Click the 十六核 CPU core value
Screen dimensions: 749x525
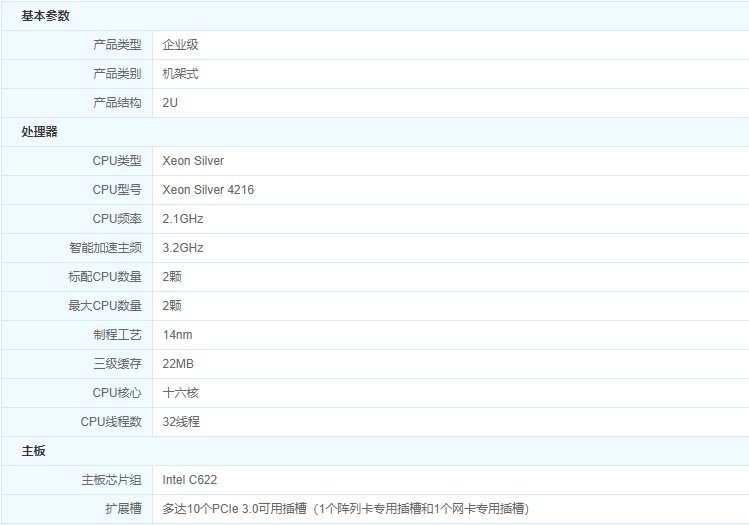click(181, 393)
